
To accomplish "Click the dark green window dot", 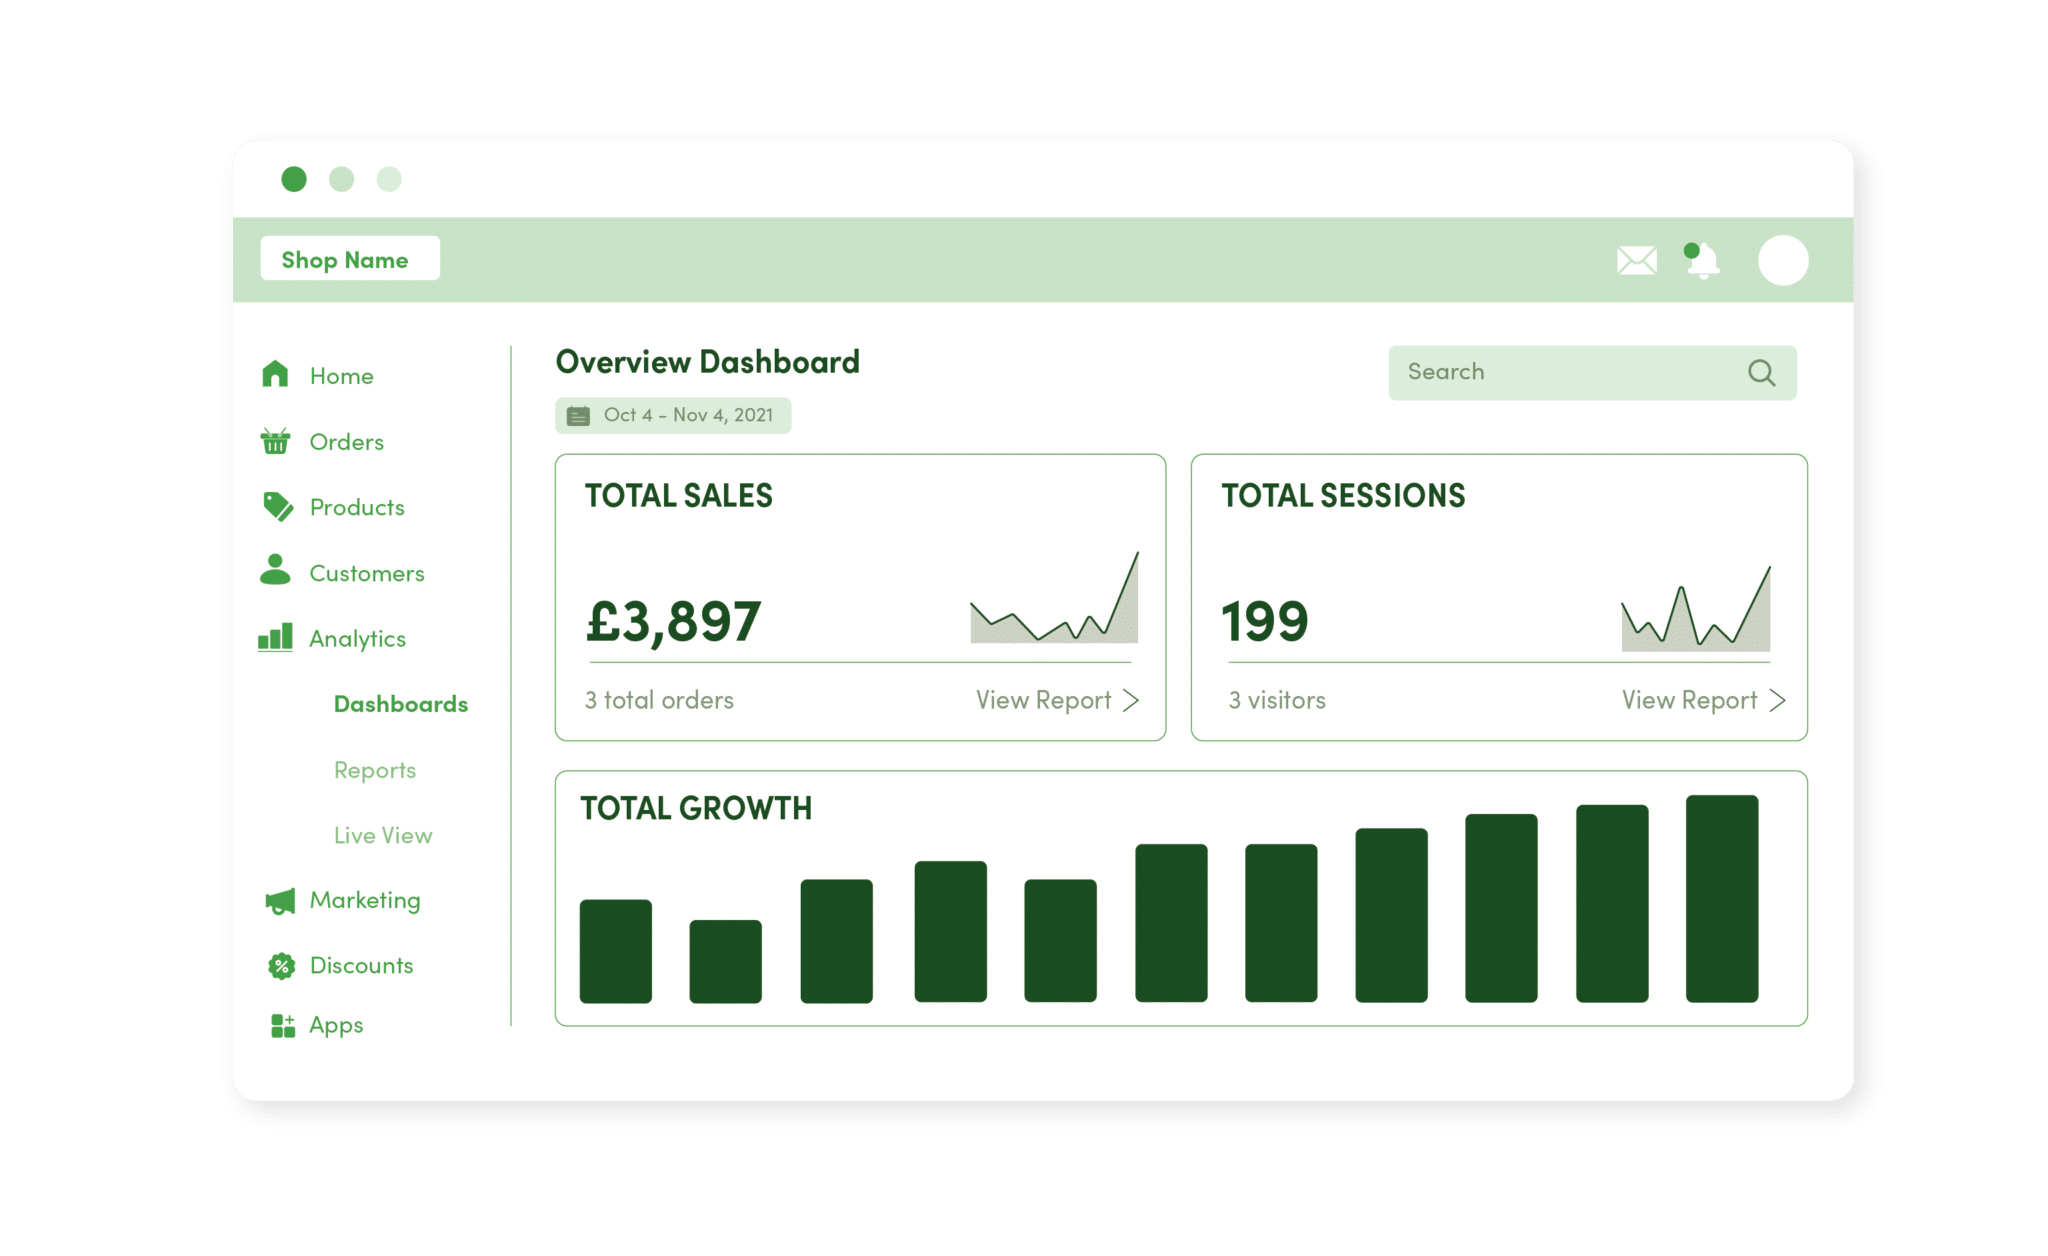I will coord(294,179).
